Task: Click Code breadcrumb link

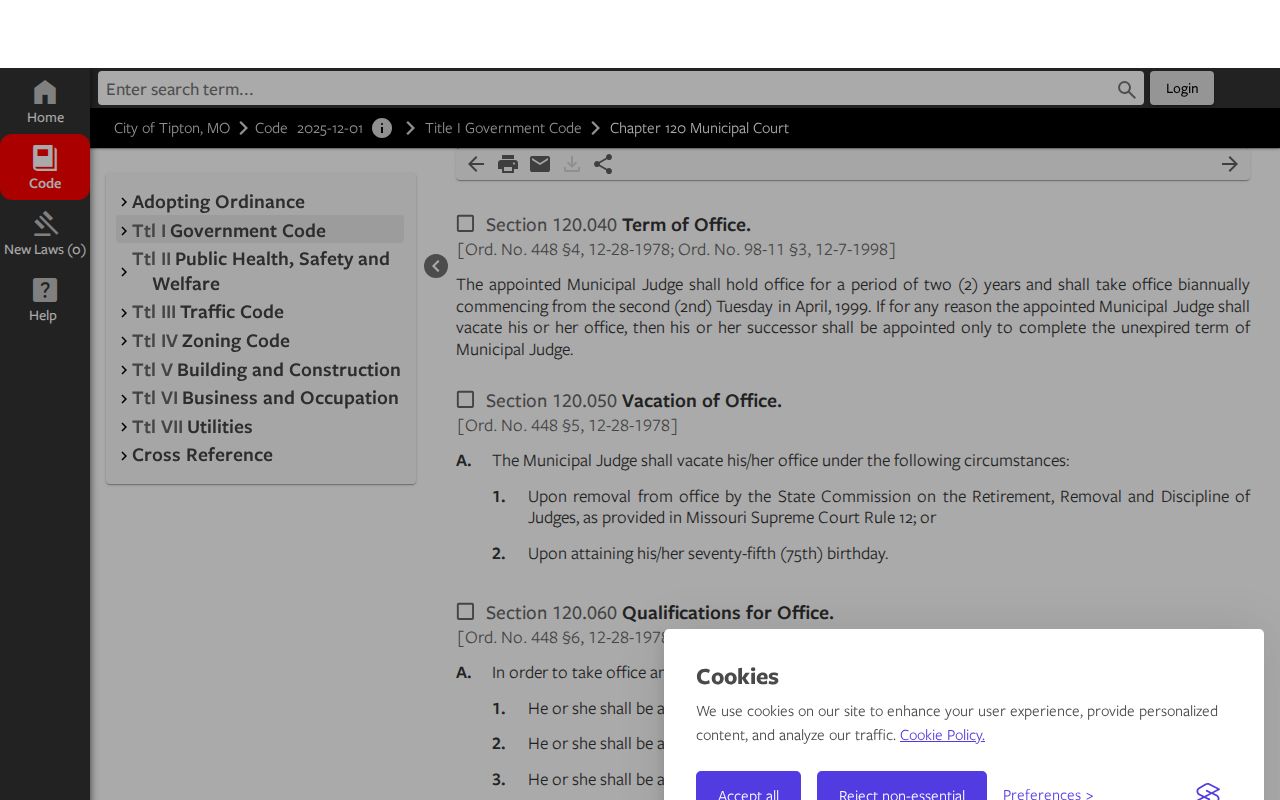Action: pyautogui.click(x=271, y=128)
